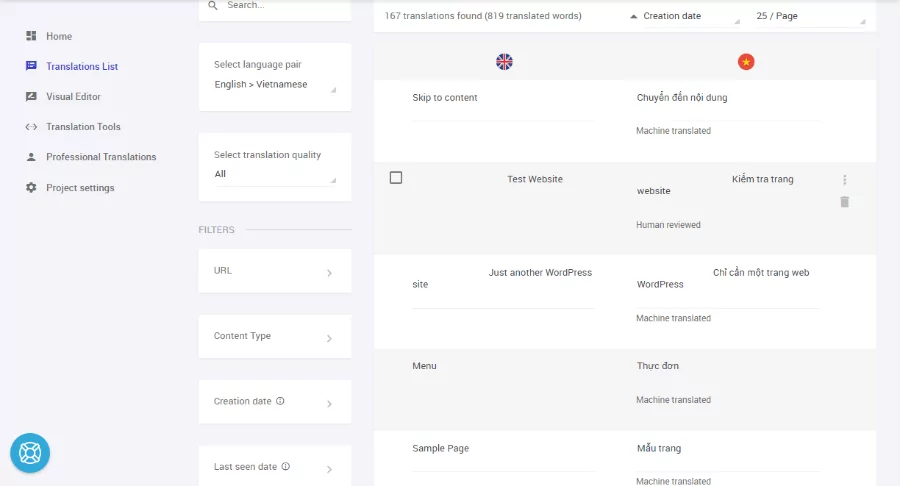This screenshot has width=900, height=486.
Task: Click the Translation Tools arrows icon
Action: [31, 127]
